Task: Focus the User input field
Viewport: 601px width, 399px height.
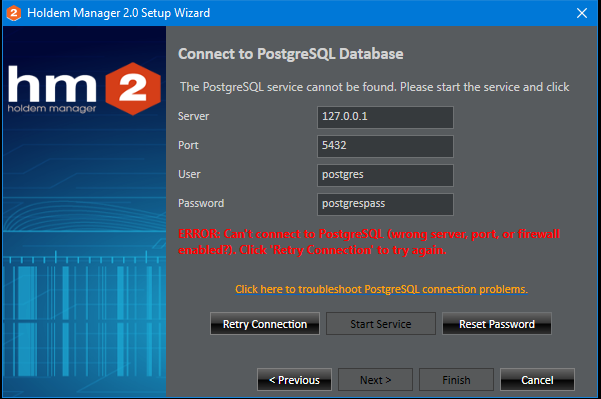Action: coord(385,176)
